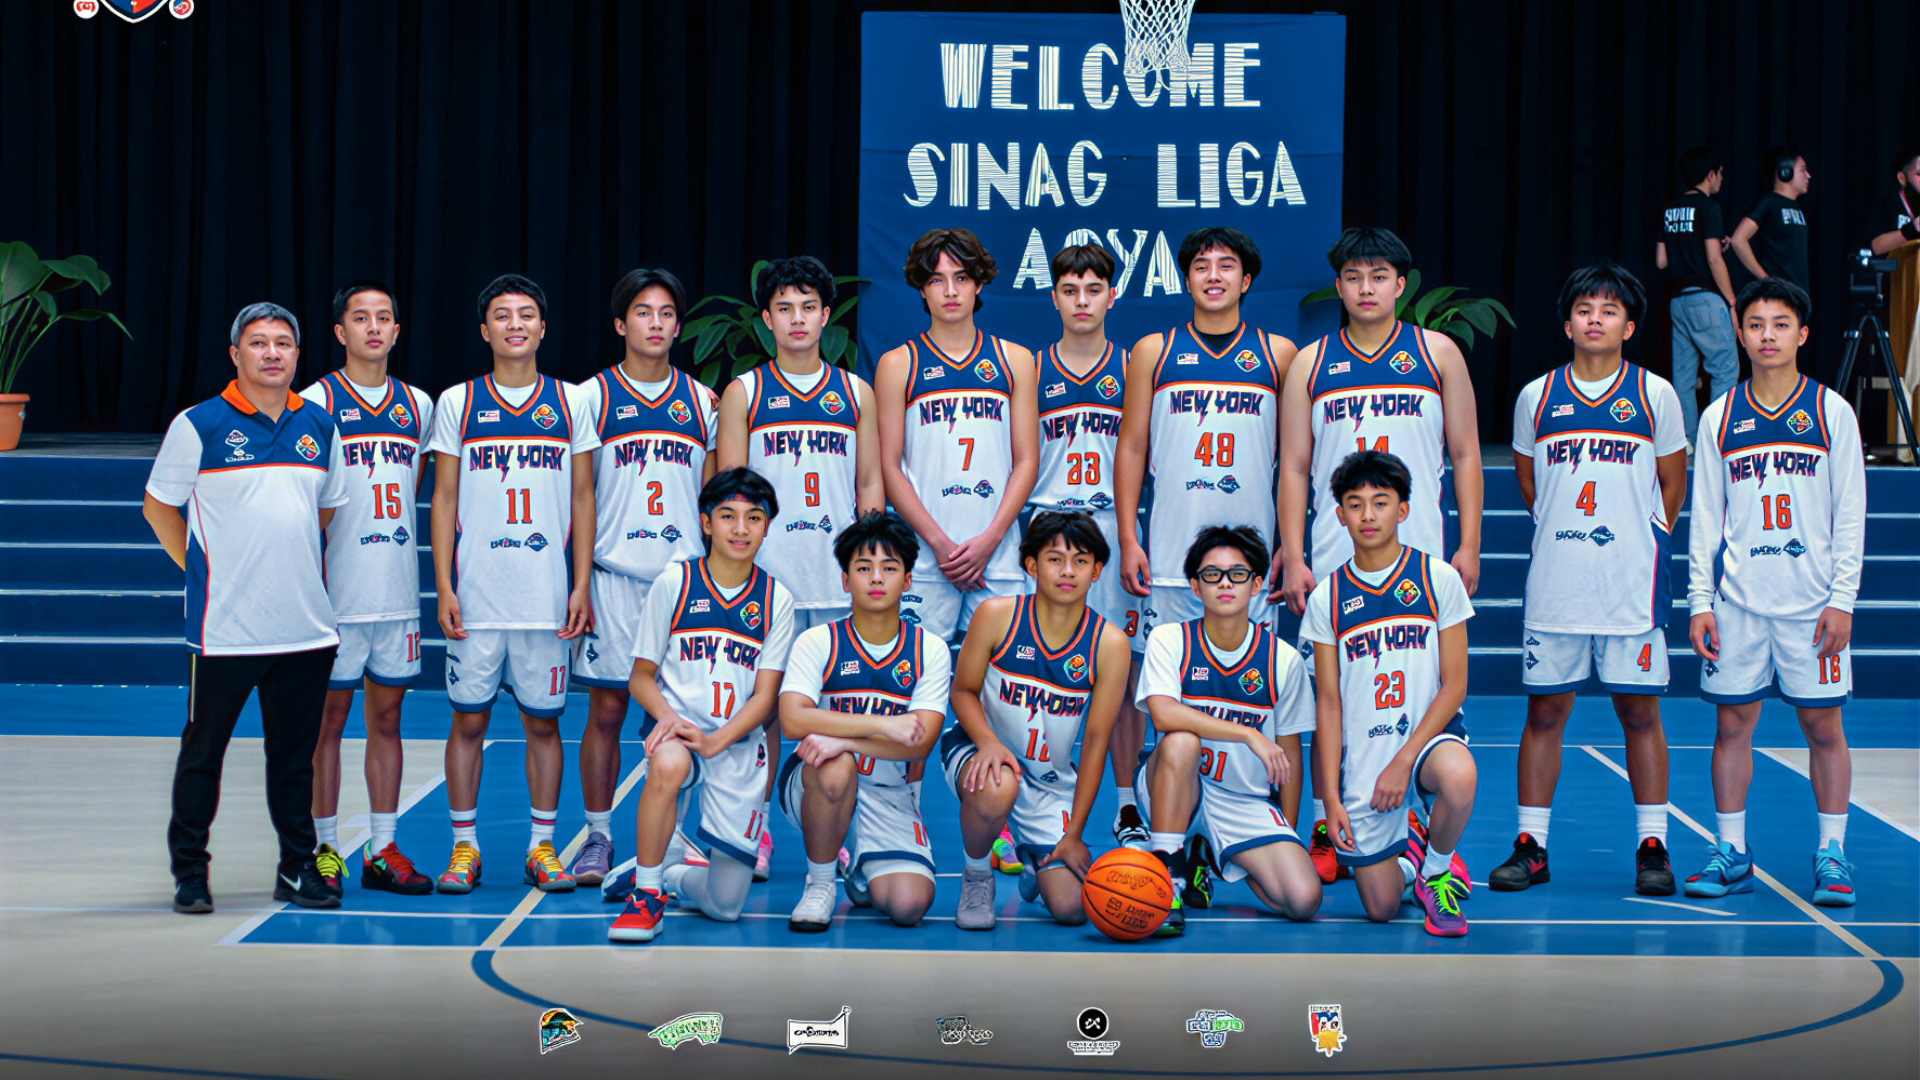This screenshot has width=1920, height=1080.
Task: Click the orange basketball on the floor
Action: 1127,893
